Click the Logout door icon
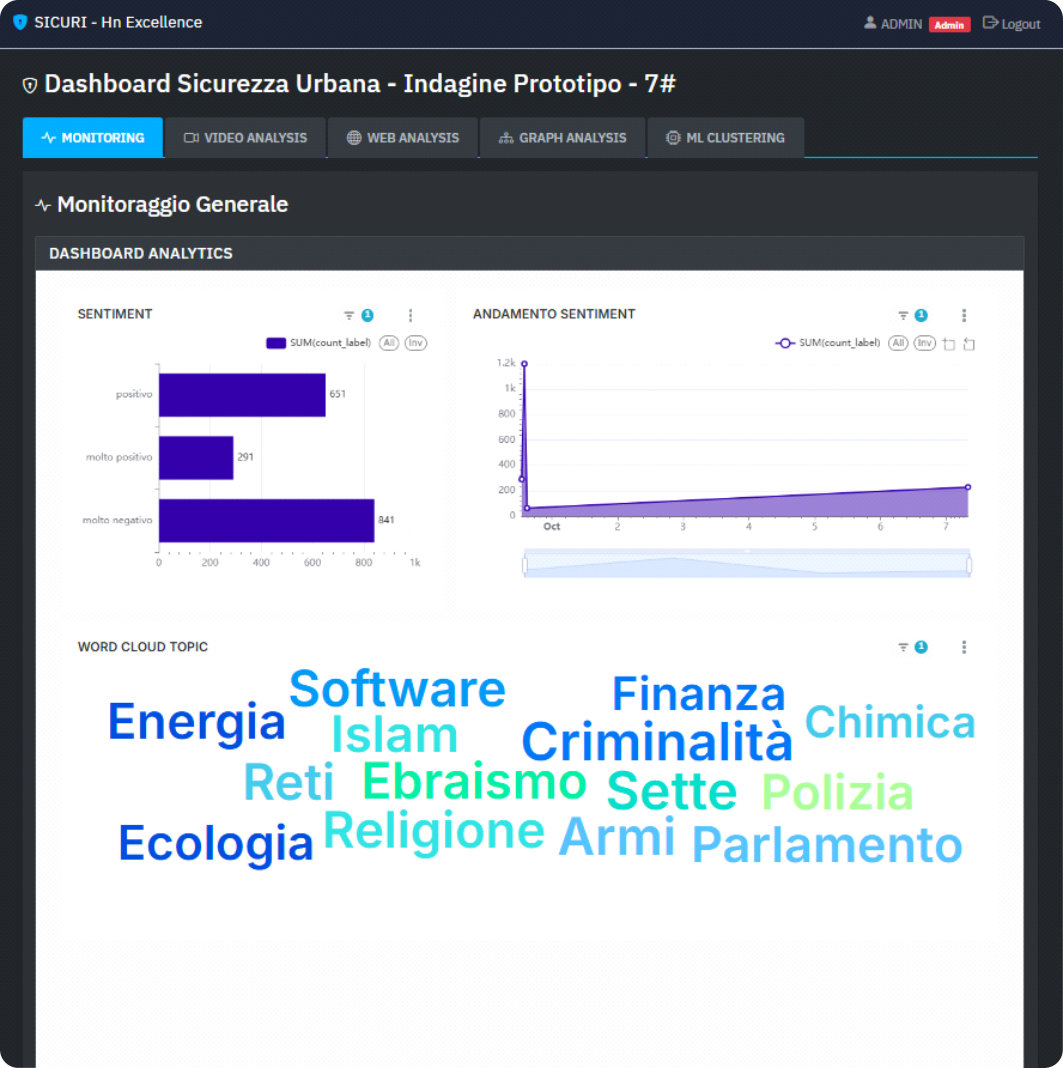Image resolution: width=1063 pixels, height=1068 pixels. 989,22
